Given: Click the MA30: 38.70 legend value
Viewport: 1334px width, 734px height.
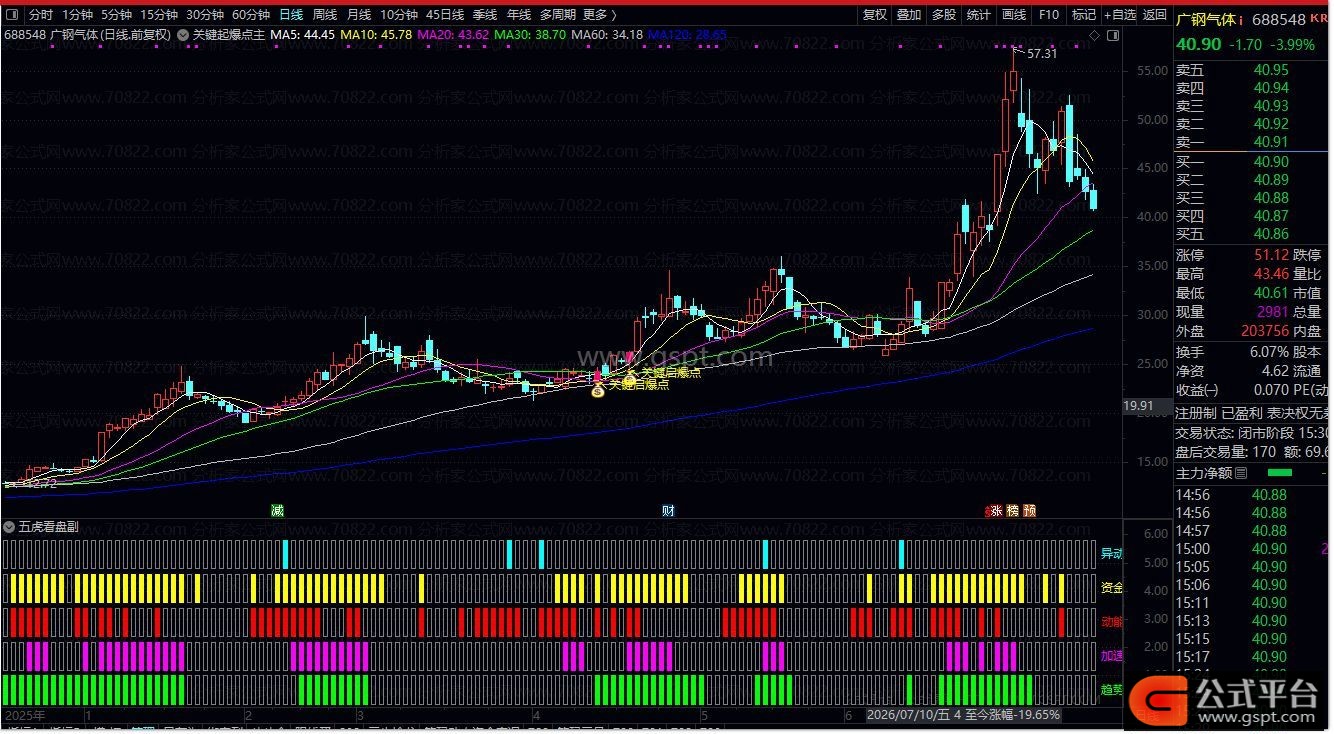Looking at the screenshot, I should click(x=530, y=35).
